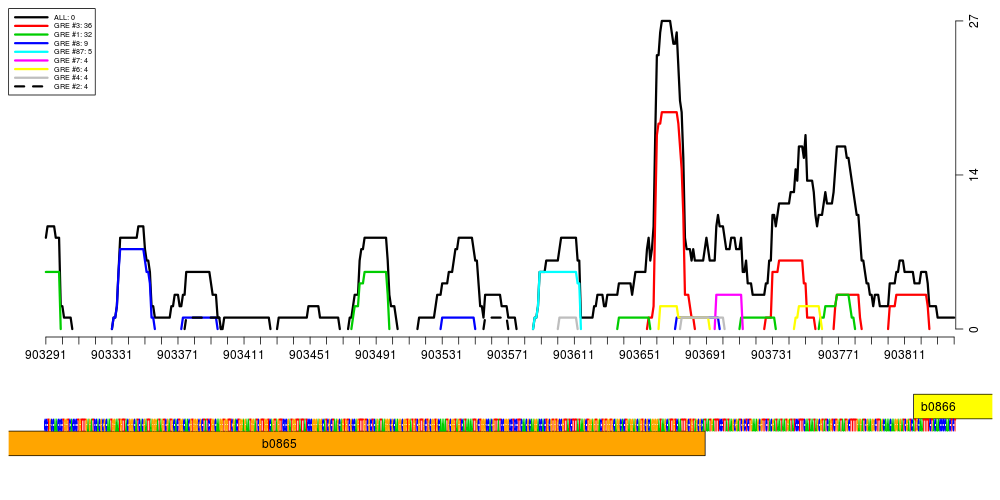Screen dimensions: 1000x500
Task: Click the yellow legend line
Action: coord(31,69)
